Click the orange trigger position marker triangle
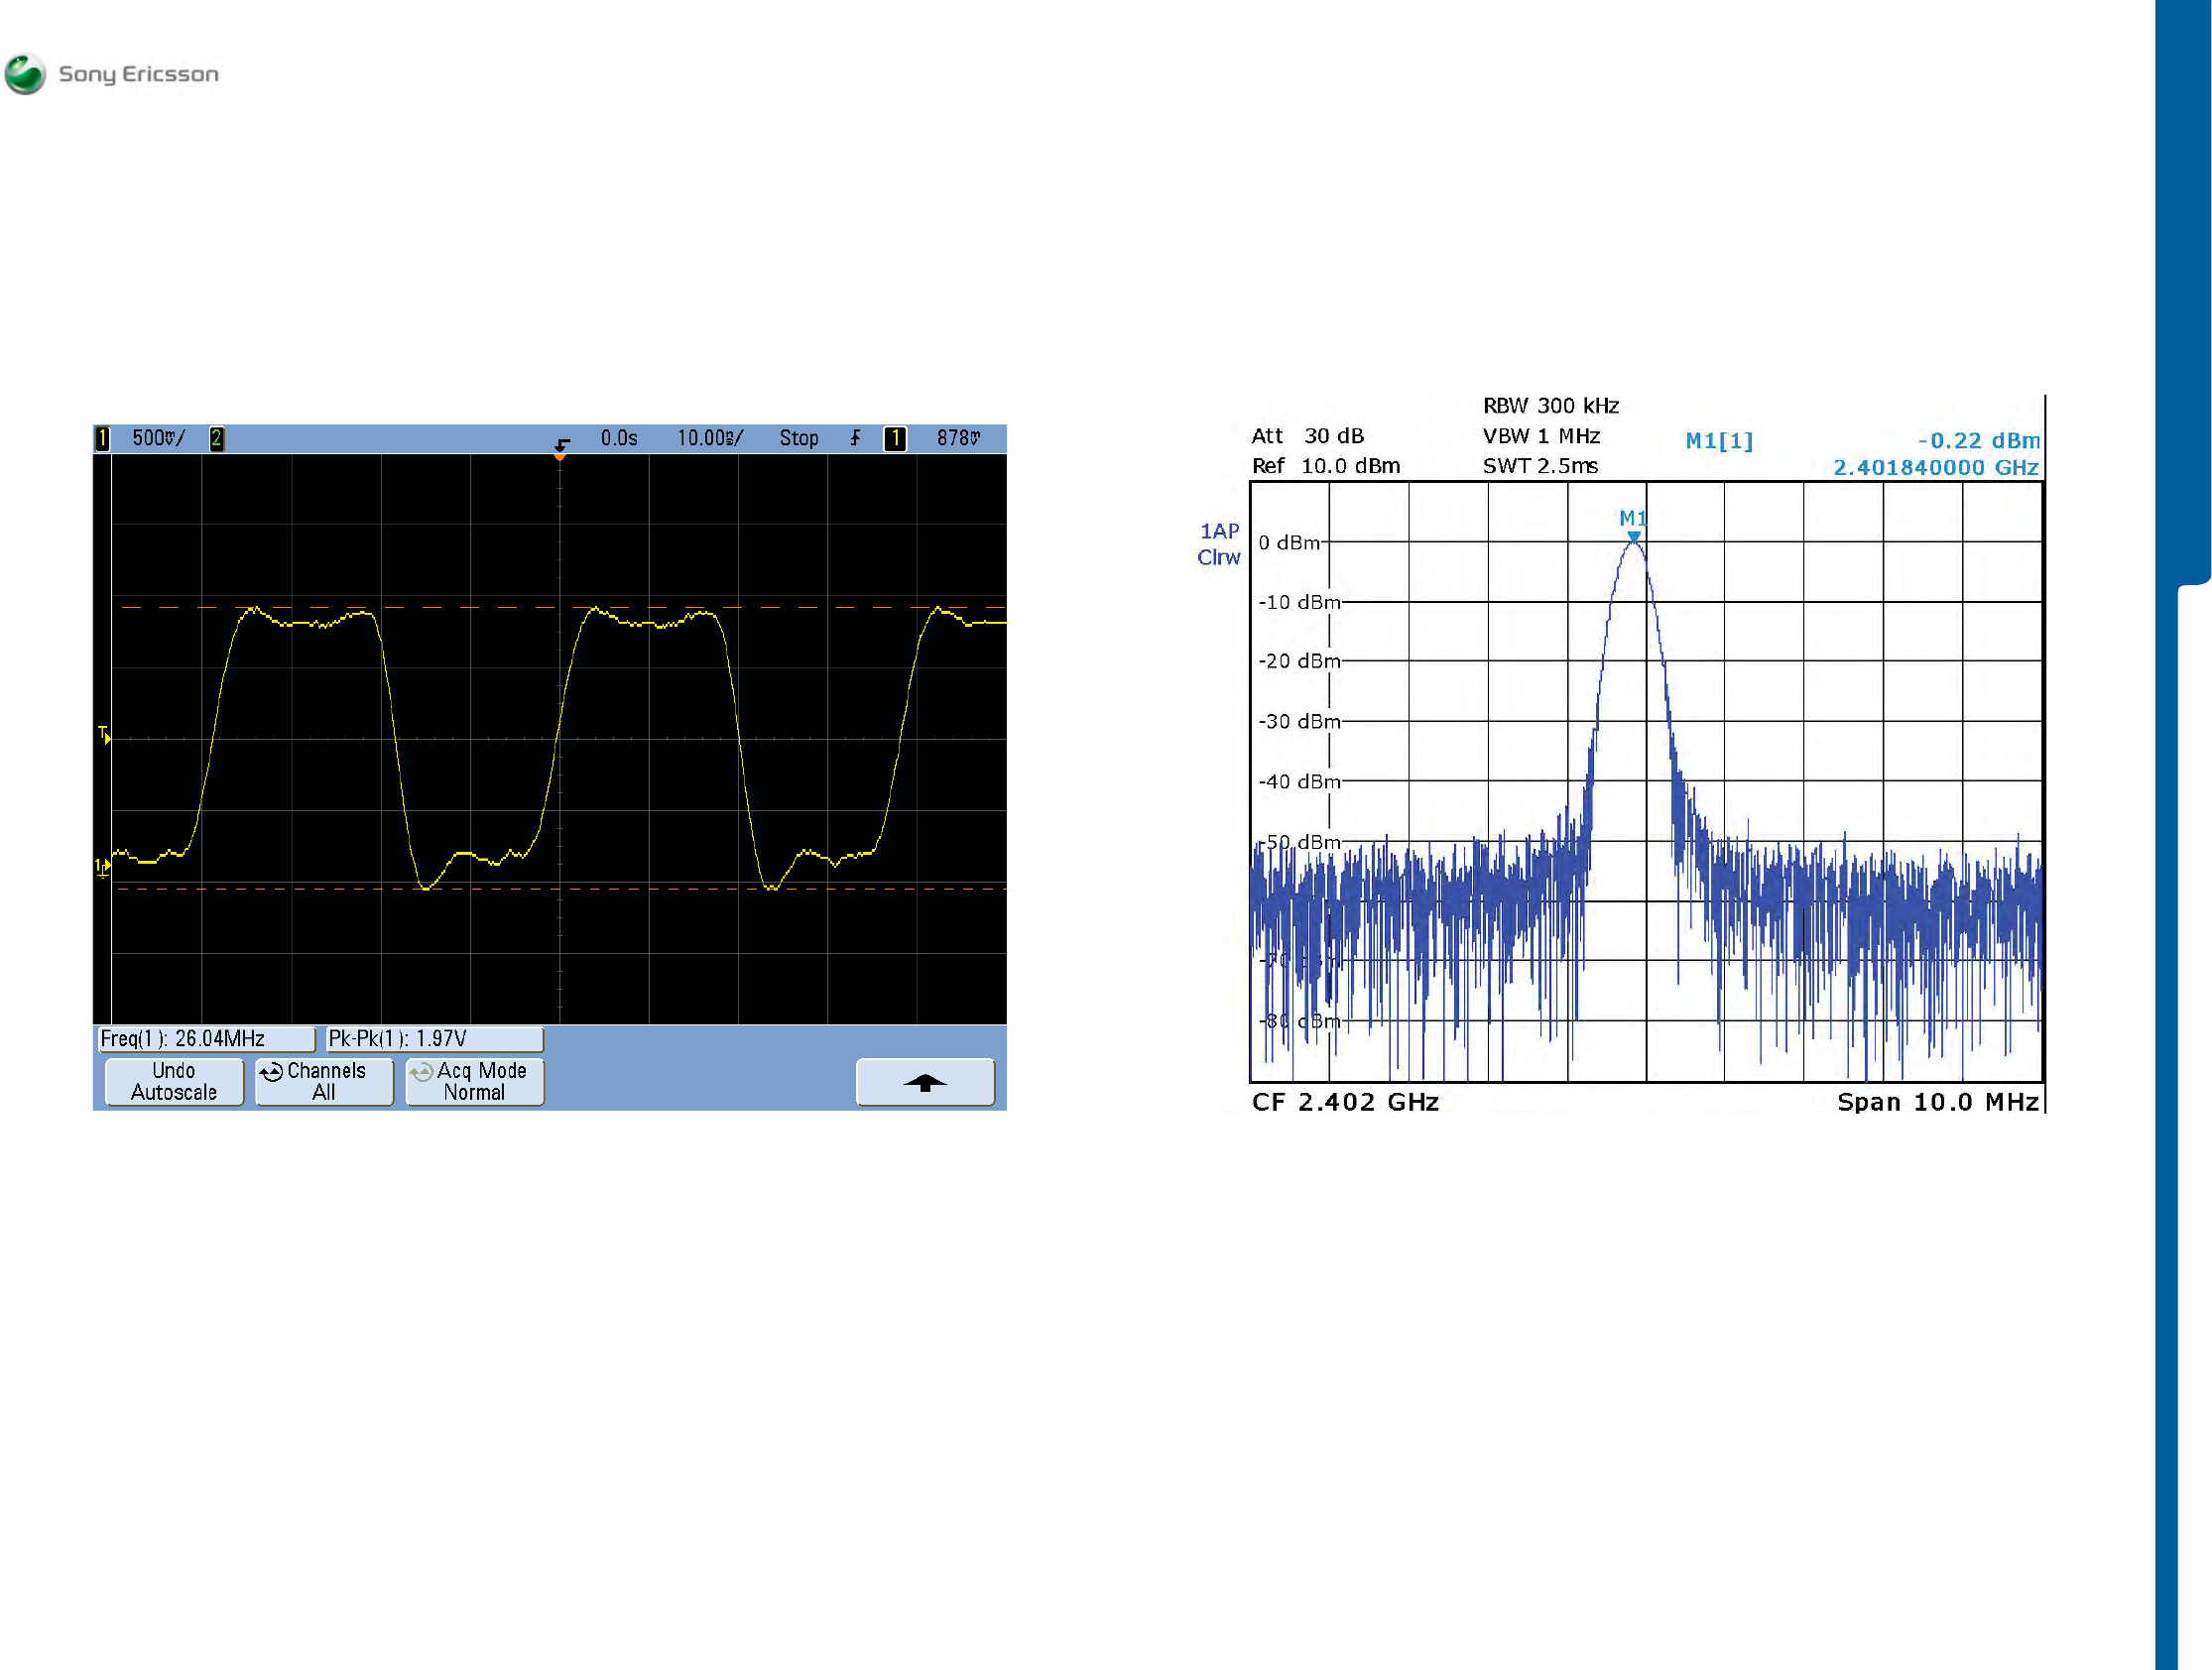Image resolution: width=2212 pixels, height=1670 pixels. click(560, 456)
